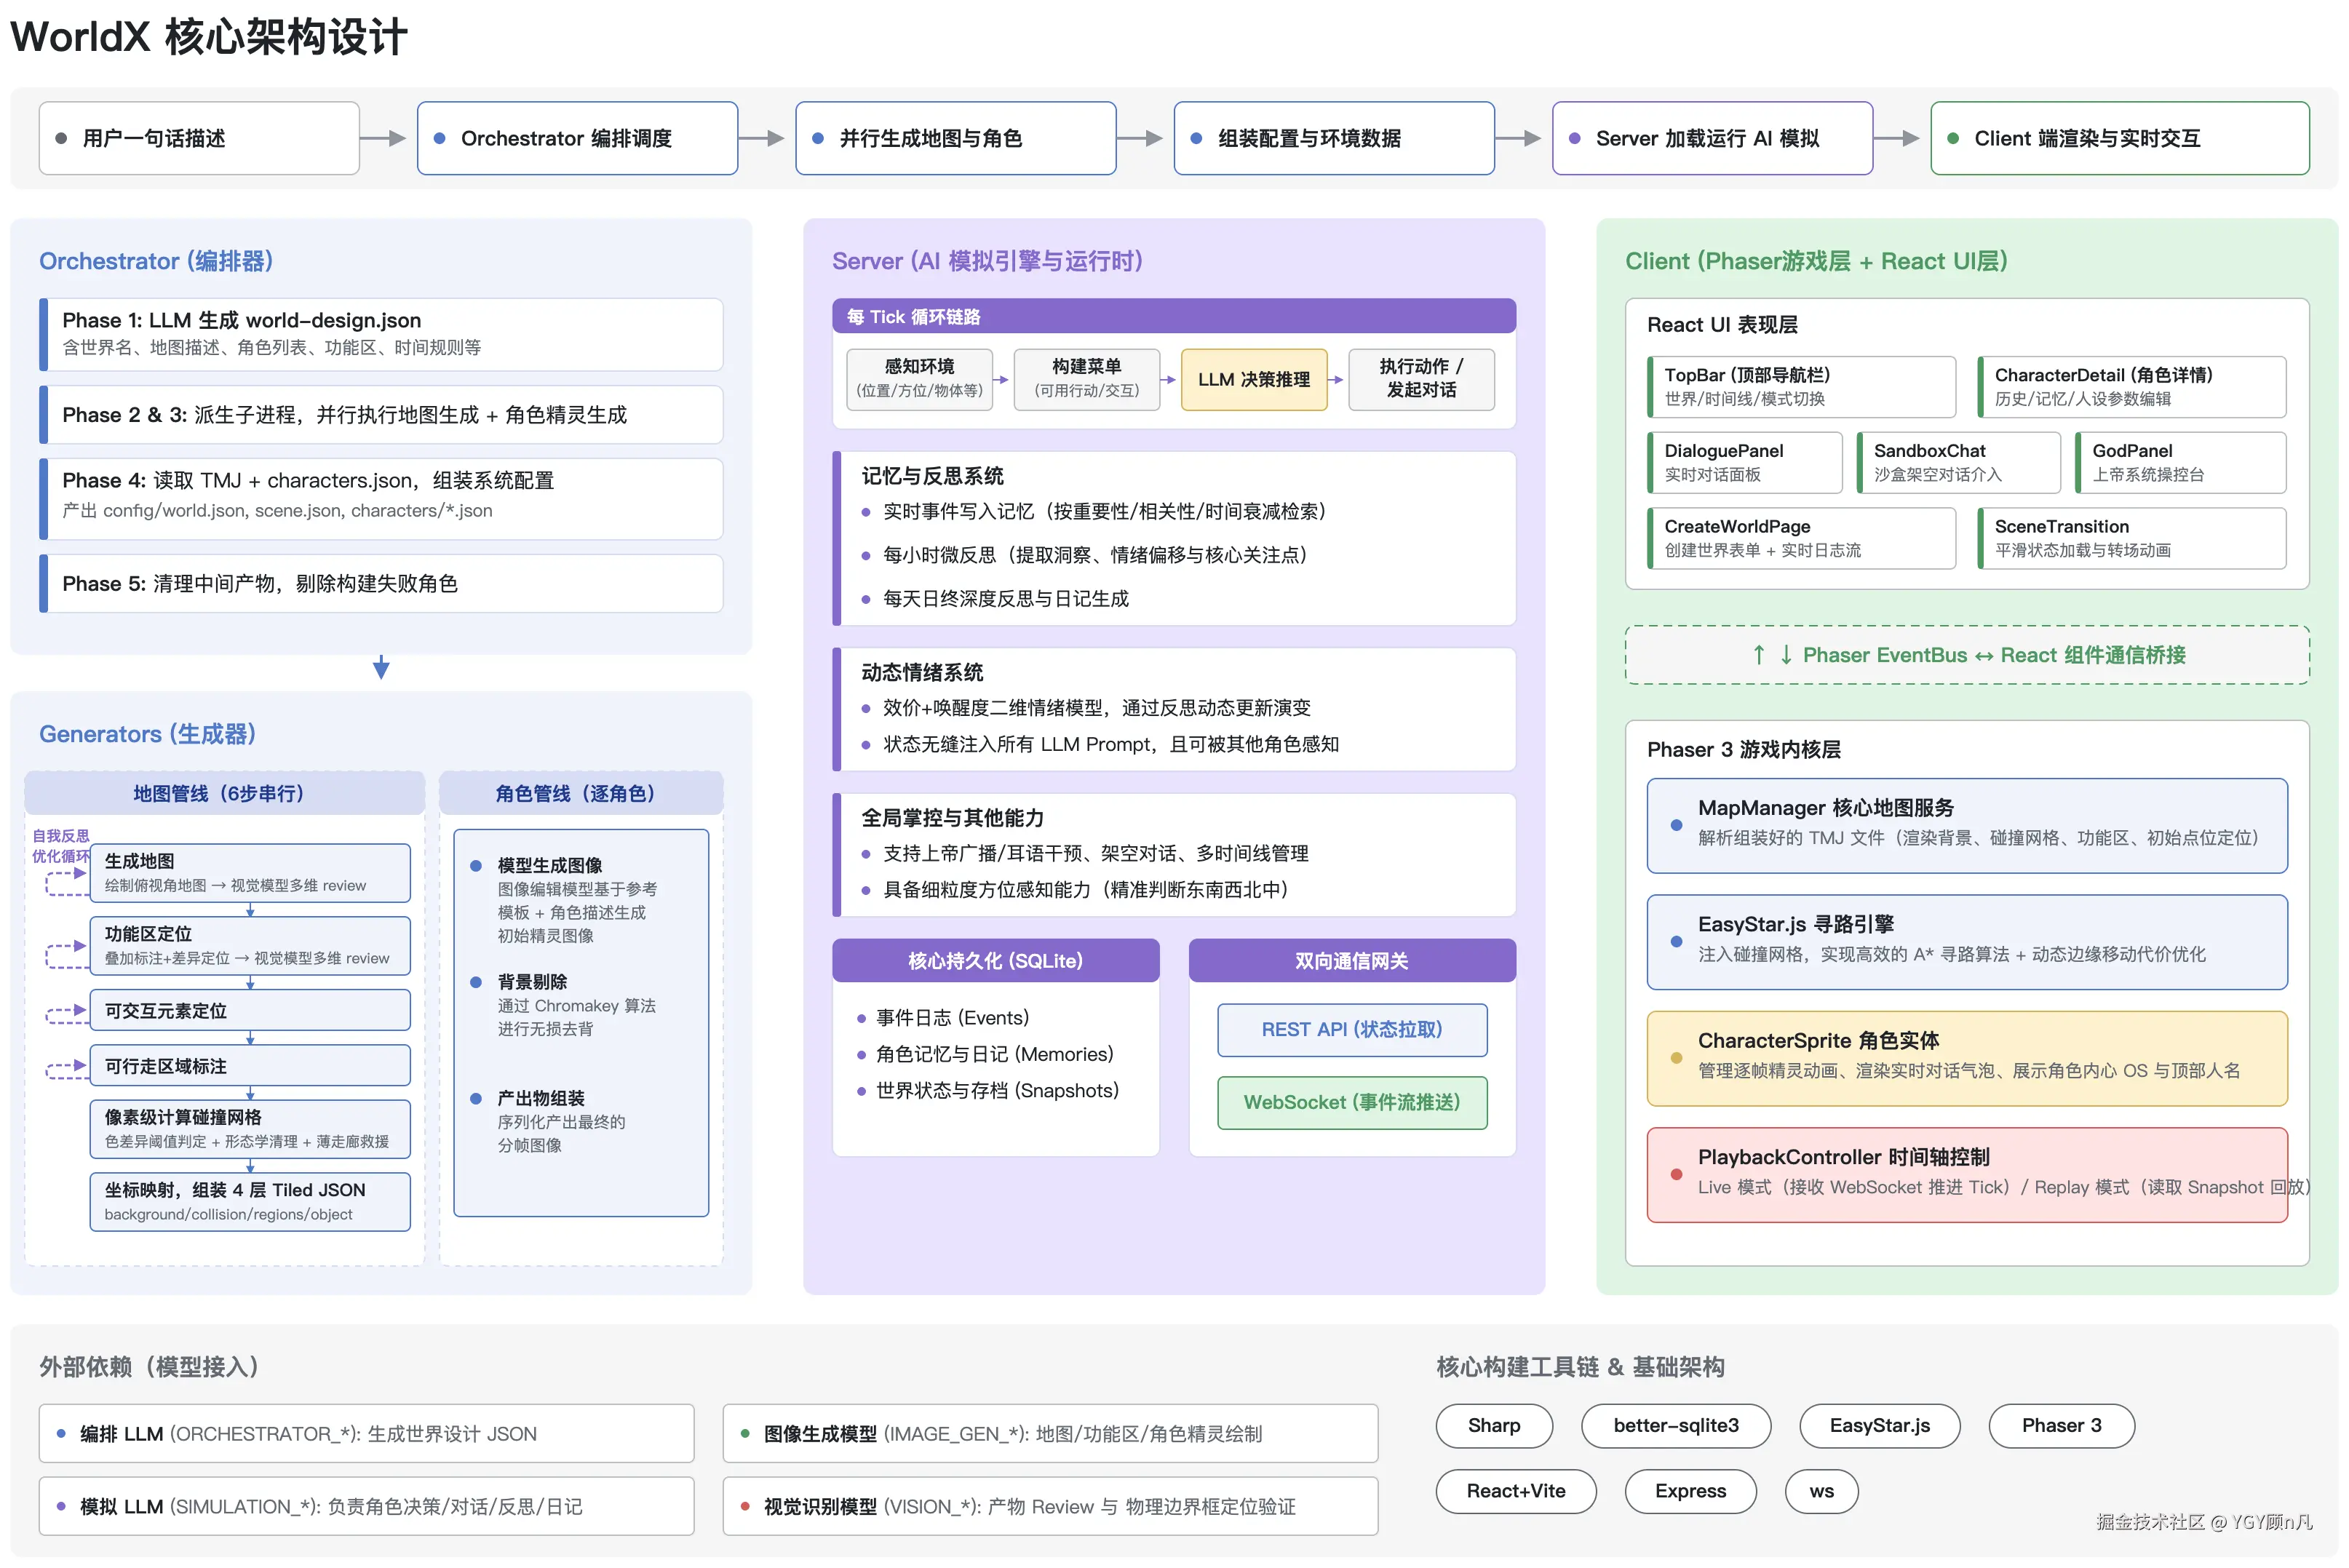2349x1568 pixels.
Task: Click the WebSocket (事件流推送) button
Action: (x=1351, y=1102)
